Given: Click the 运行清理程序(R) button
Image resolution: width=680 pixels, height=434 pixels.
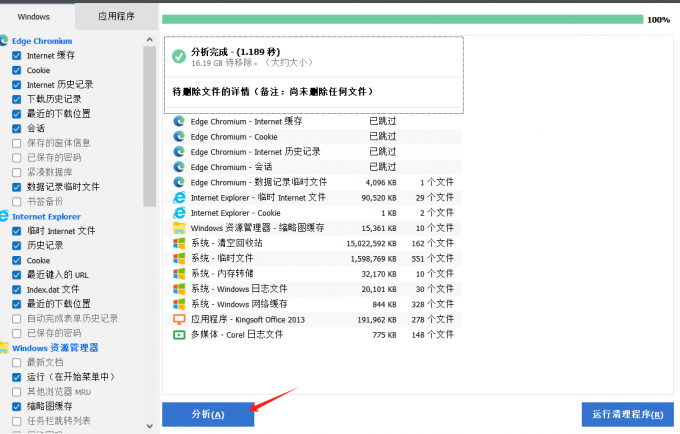Looking at the screenshot, I should [628, 414].
